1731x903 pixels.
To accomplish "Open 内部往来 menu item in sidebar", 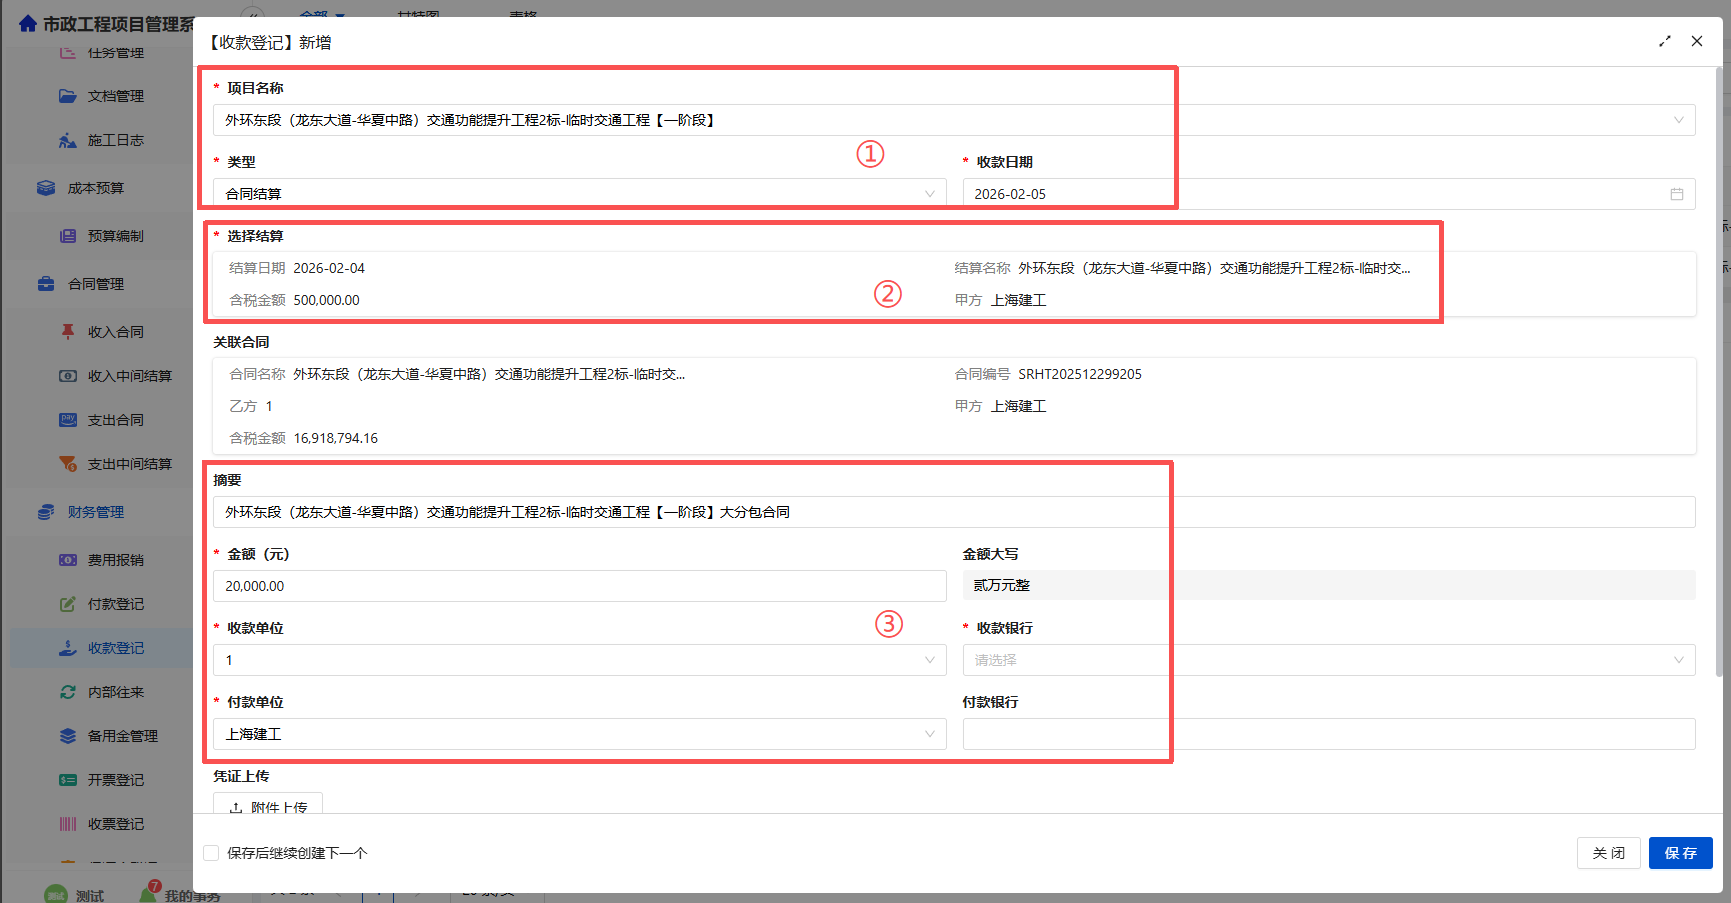I will (x=115, y=692).
